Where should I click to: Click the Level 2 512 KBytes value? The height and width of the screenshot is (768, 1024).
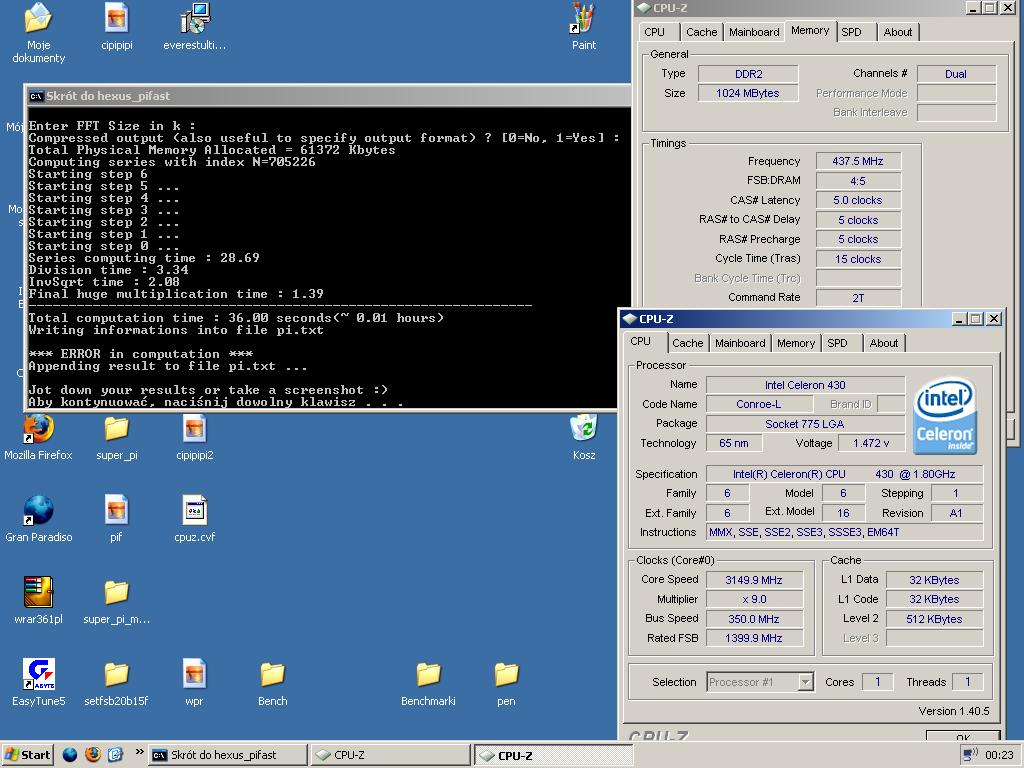click(934, 619)
